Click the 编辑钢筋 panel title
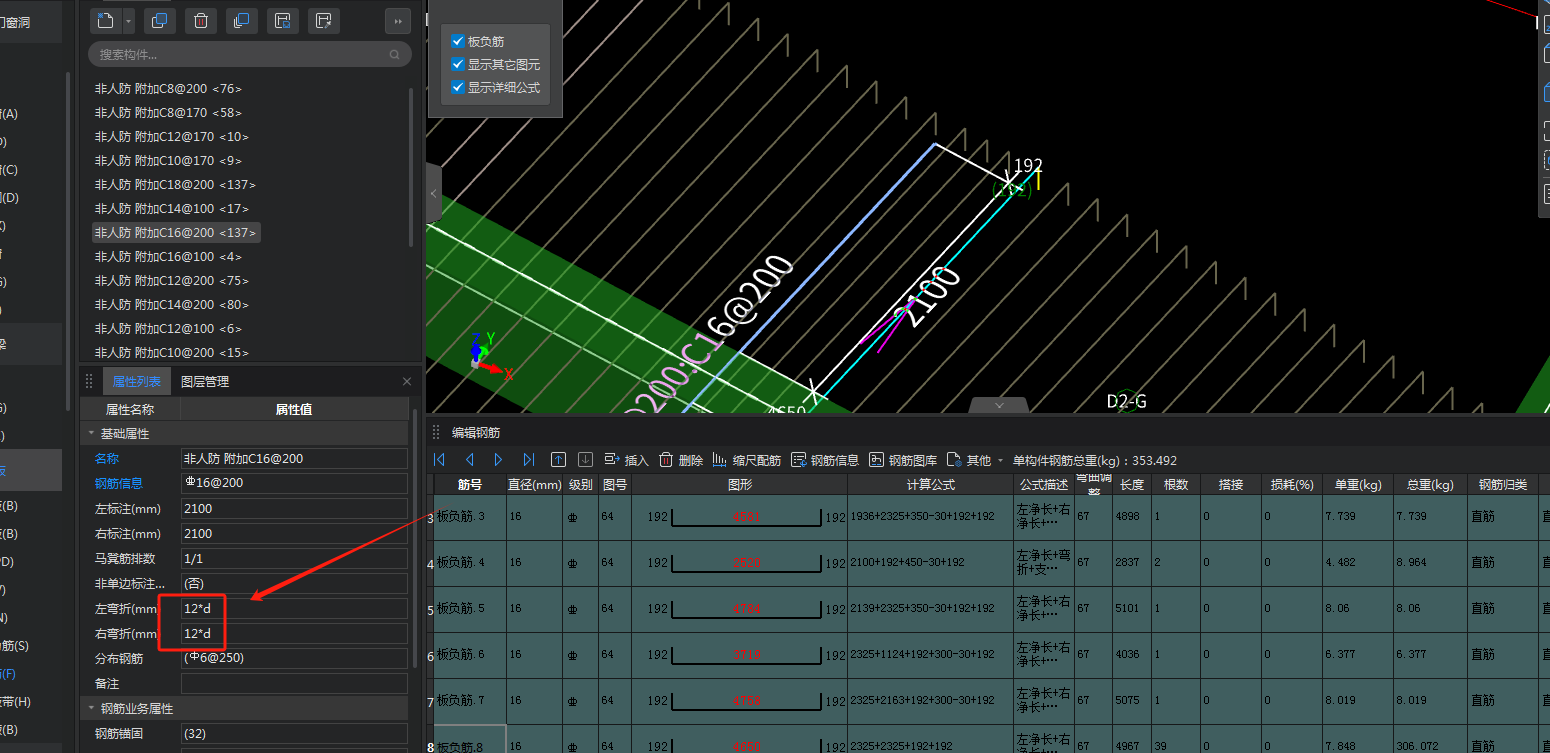1550x753 pixels. pyautogui.click(x=476, y=433)
